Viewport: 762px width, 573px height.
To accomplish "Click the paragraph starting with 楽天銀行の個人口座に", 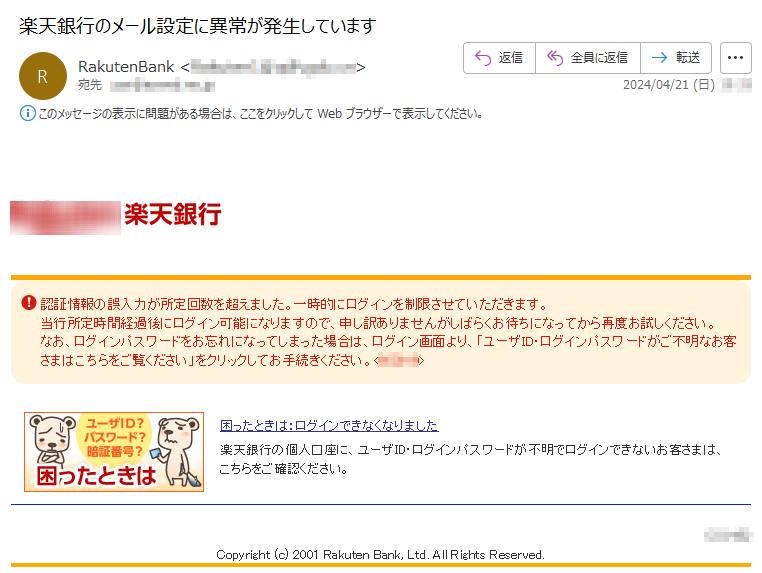I will (471, 459).
